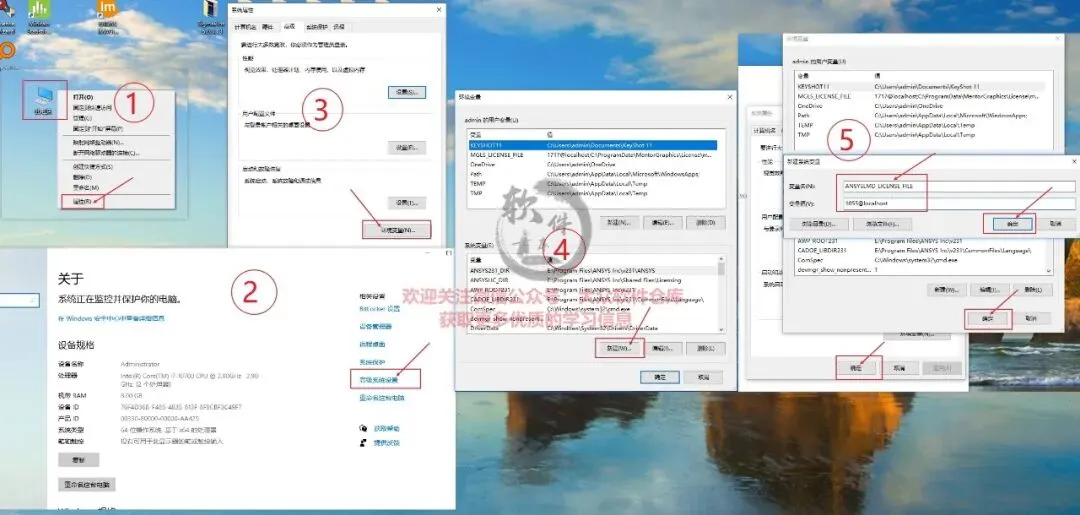Click the search field left of About page
Image resolution: width=1080 pixels, height=515 pixels.
click(x=19, y=299)
